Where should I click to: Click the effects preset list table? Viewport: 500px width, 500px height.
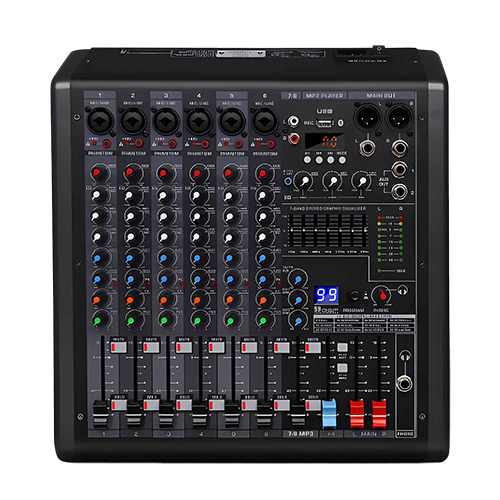[364, 323]
